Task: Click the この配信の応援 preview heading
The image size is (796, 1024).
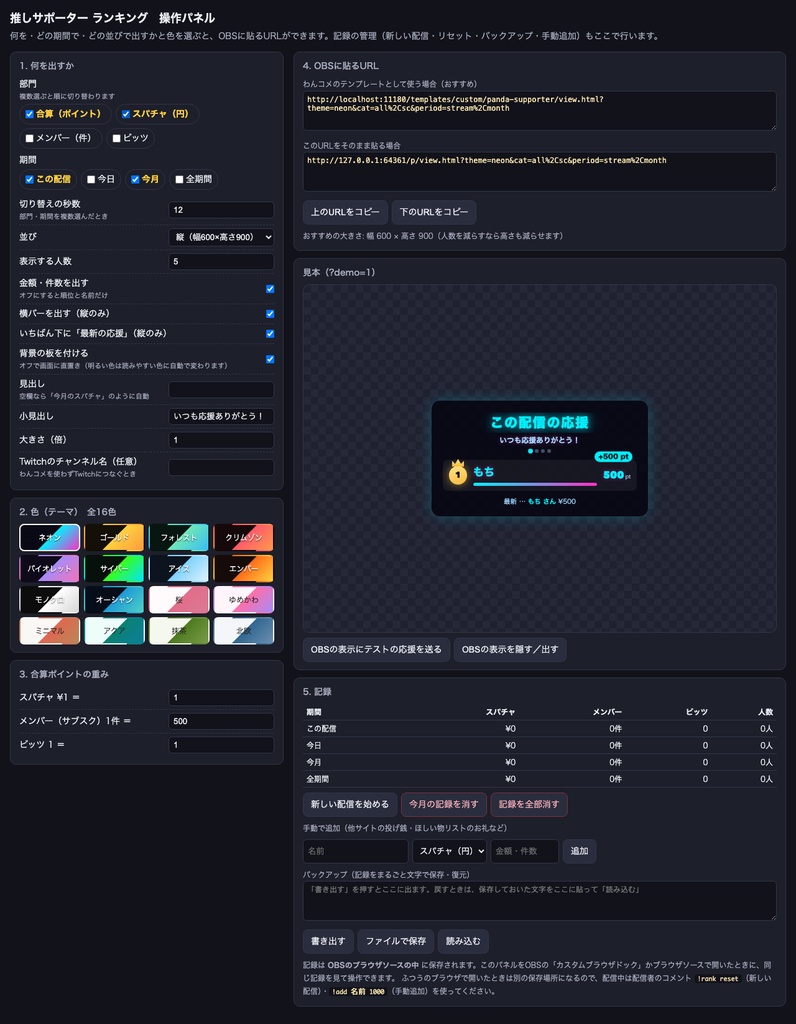Action: coord(539,423)
